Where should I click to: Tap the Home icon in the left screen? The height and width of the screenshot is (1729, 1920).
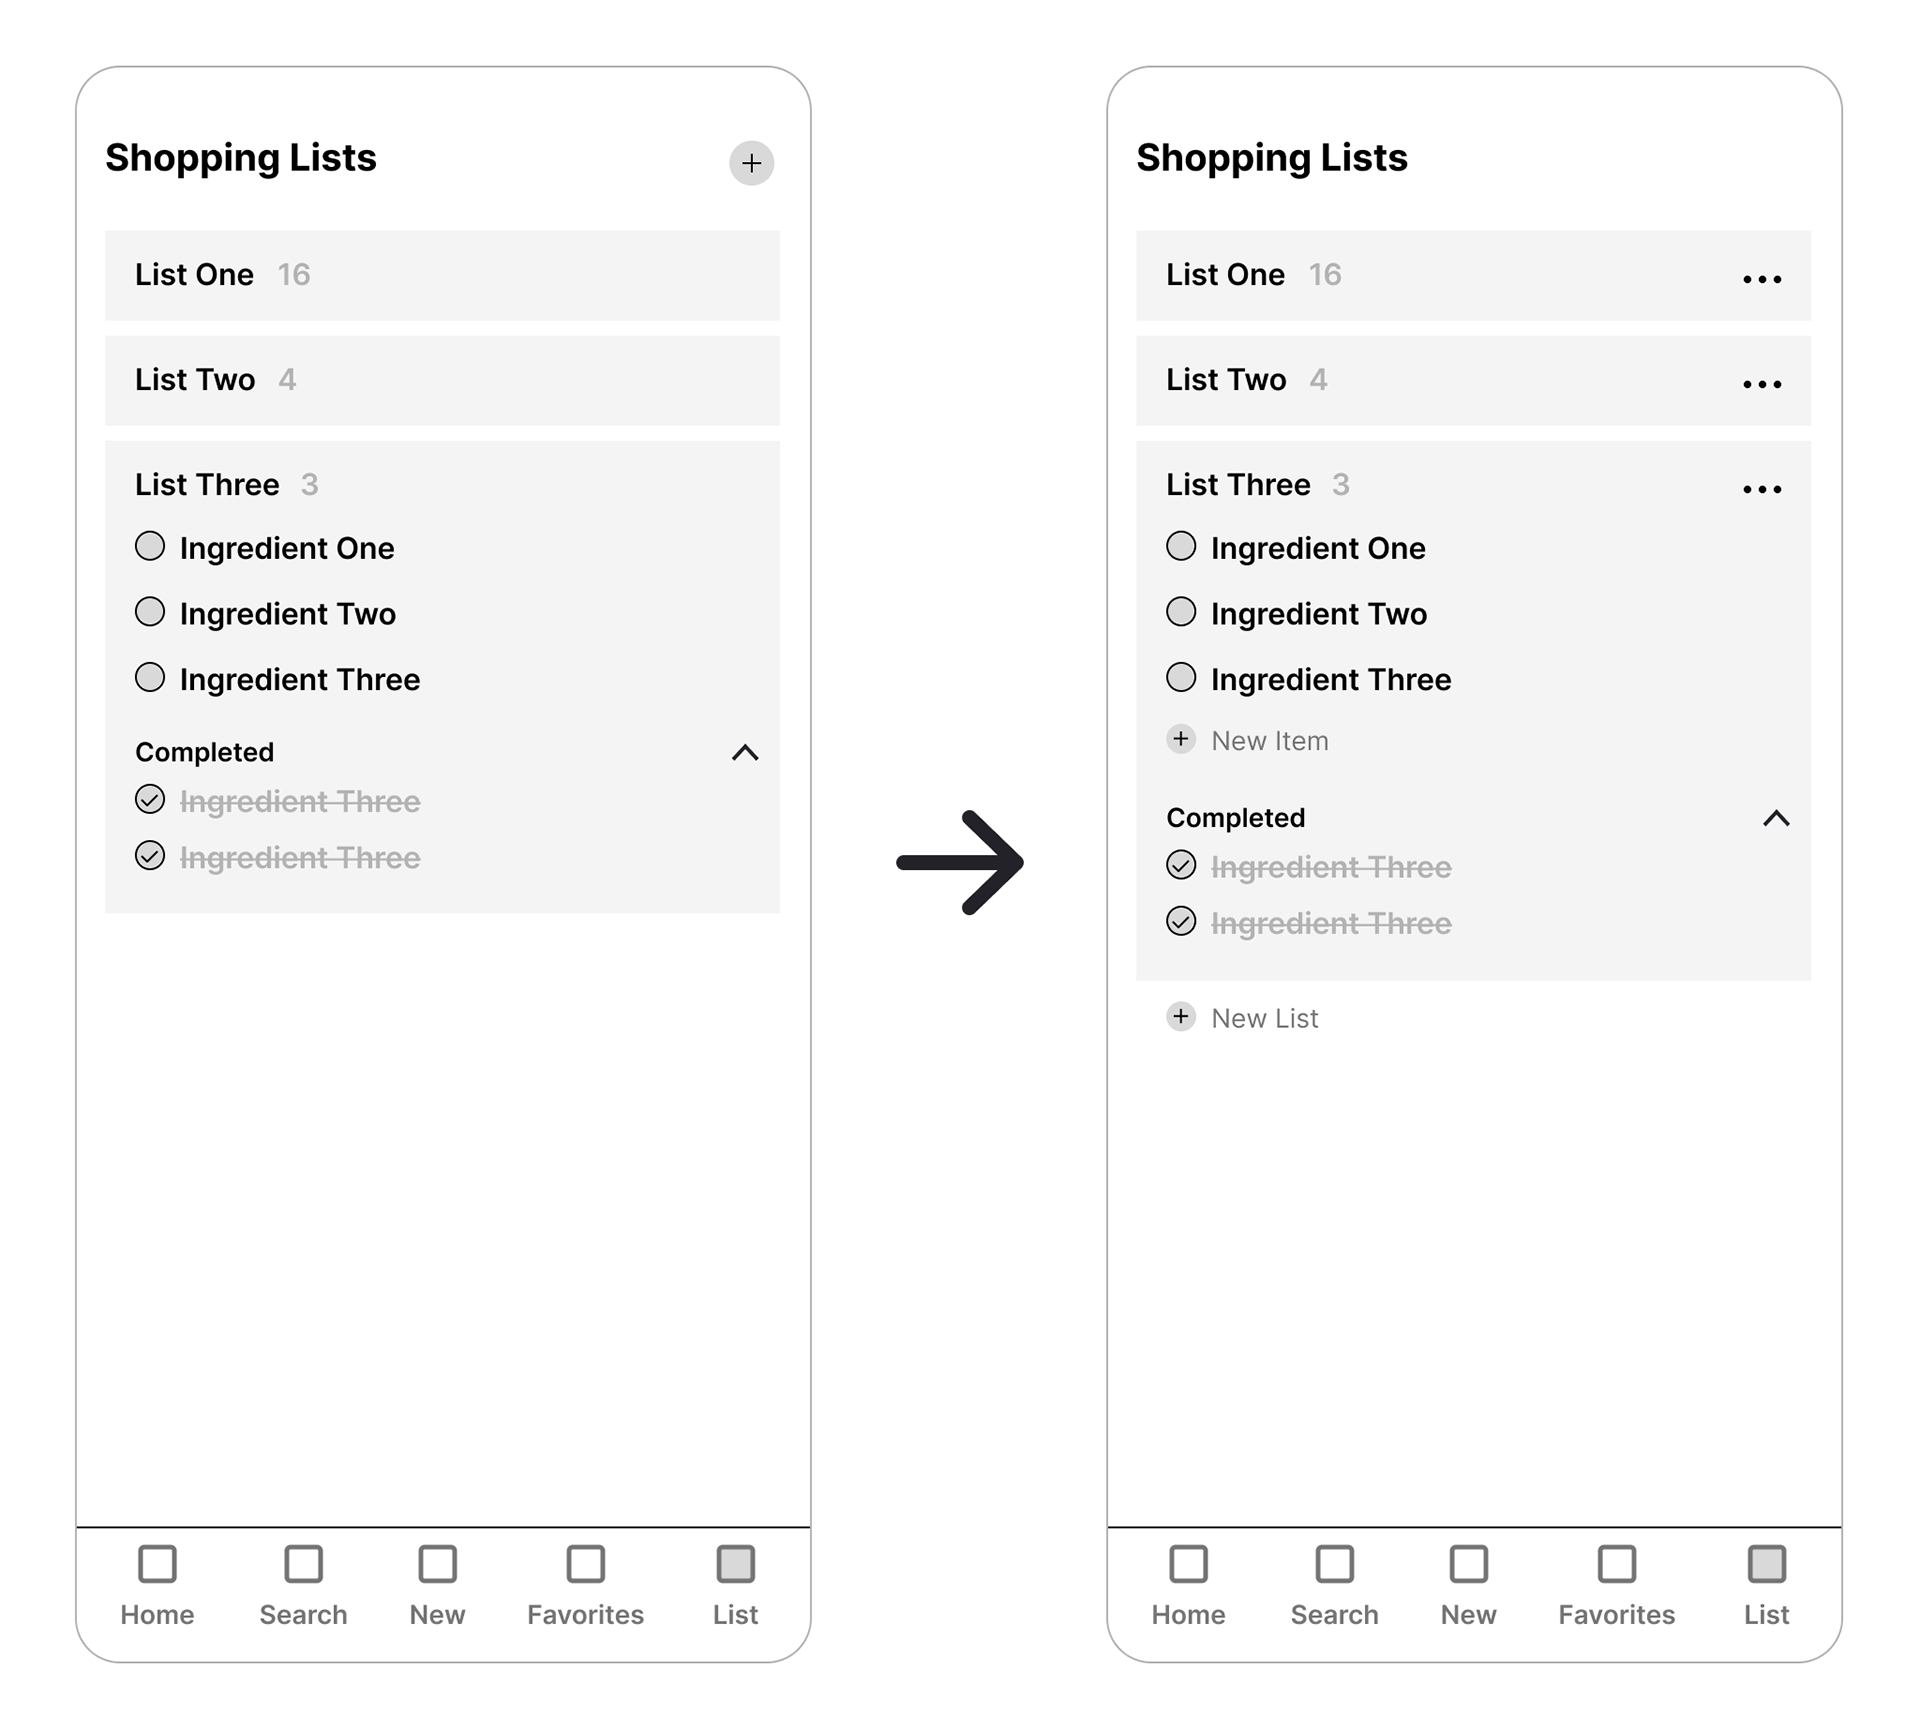pyautogui.click(x=157, y=1565)
